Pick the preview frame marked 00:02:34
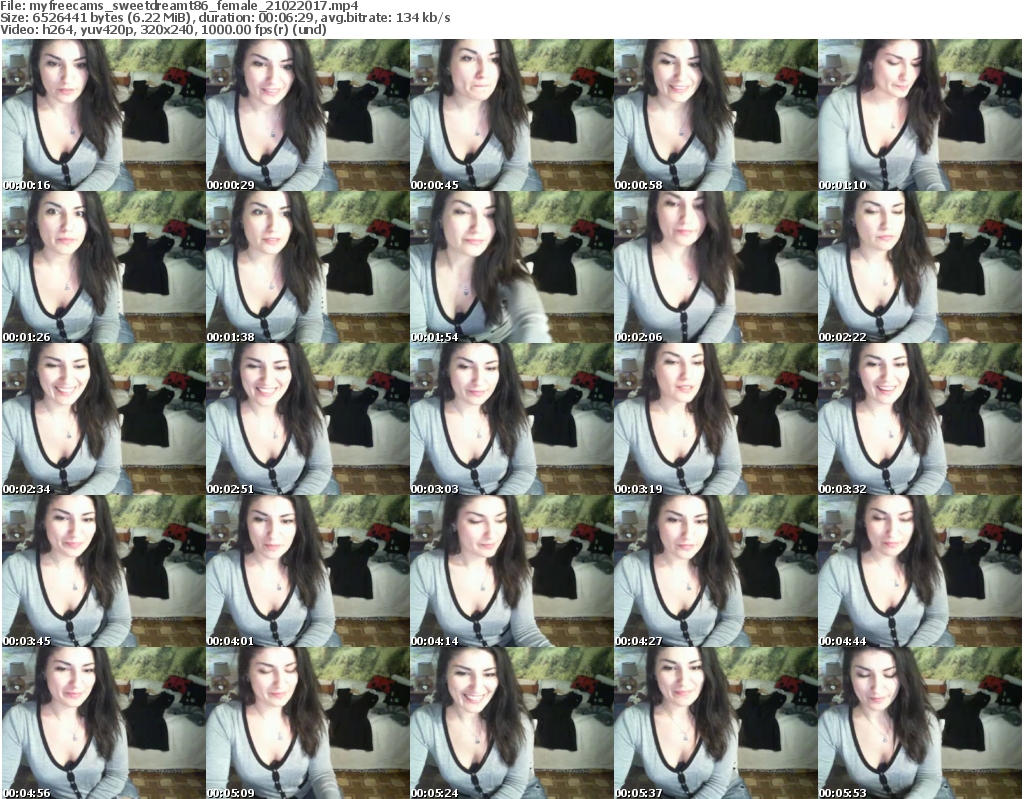 (x=103, y=419)
